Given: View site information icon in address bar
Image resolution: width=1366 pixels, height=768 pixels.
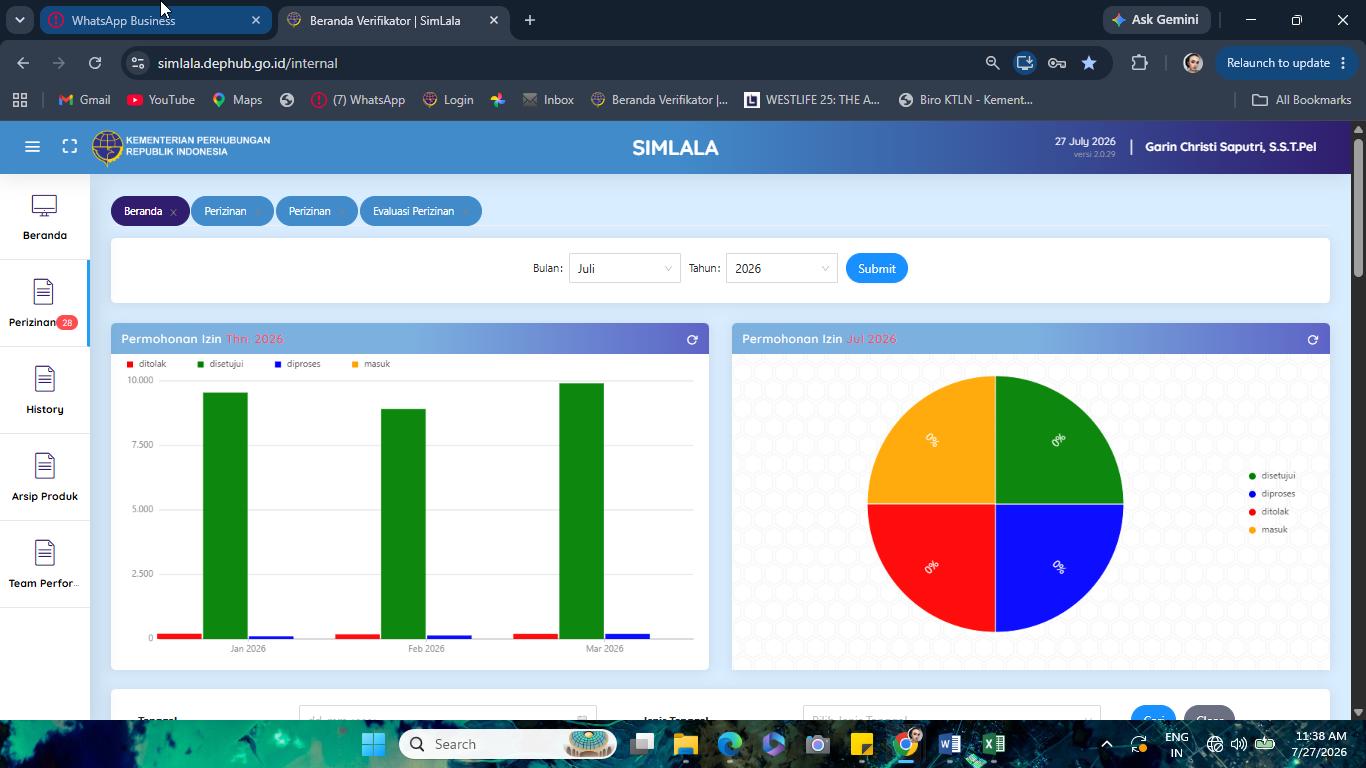Looking at the screenshot, I should click(138, 63).
